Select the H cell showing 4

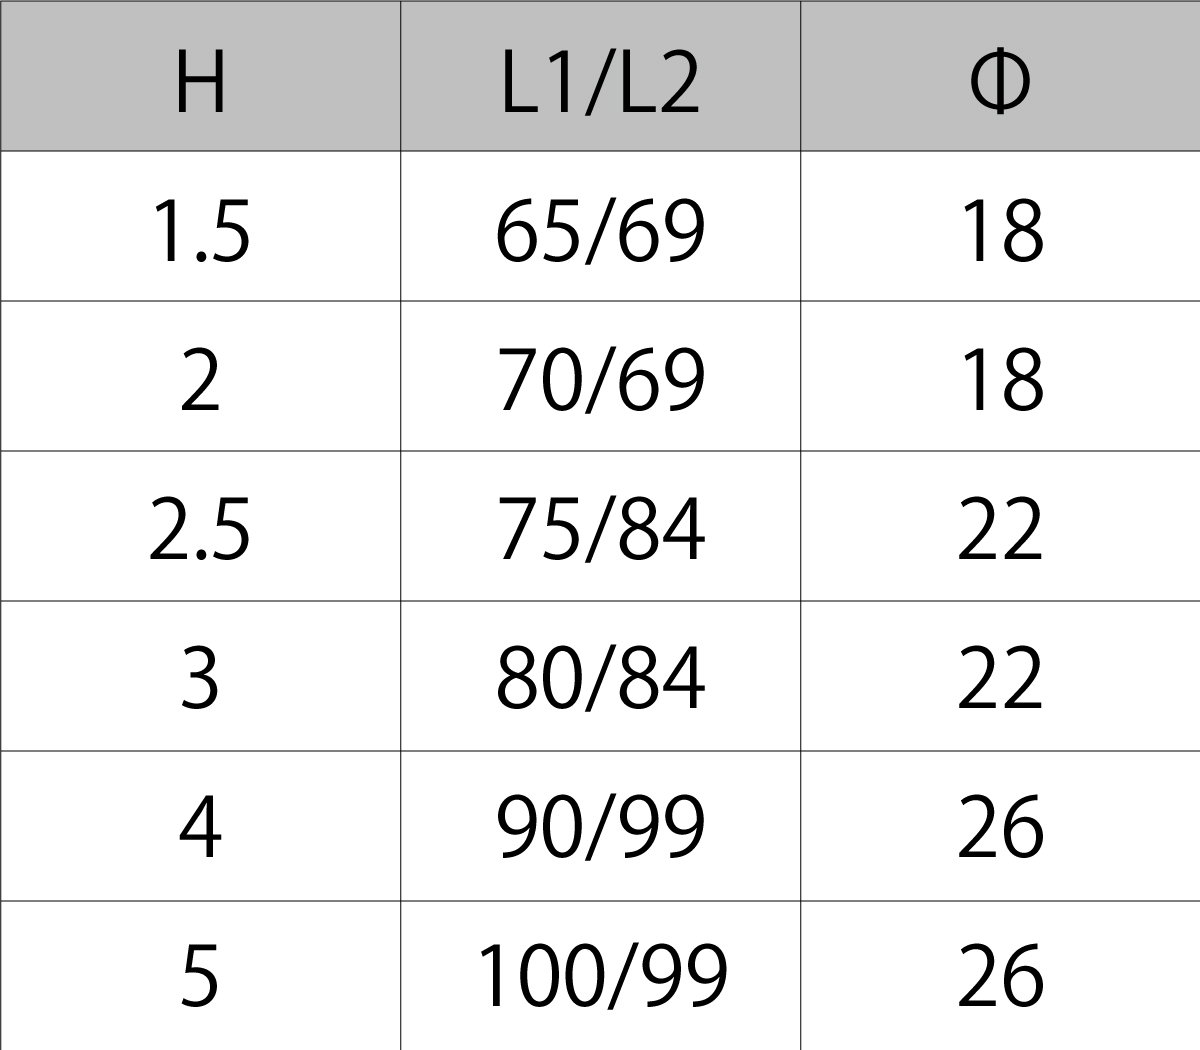pos(200,828)
